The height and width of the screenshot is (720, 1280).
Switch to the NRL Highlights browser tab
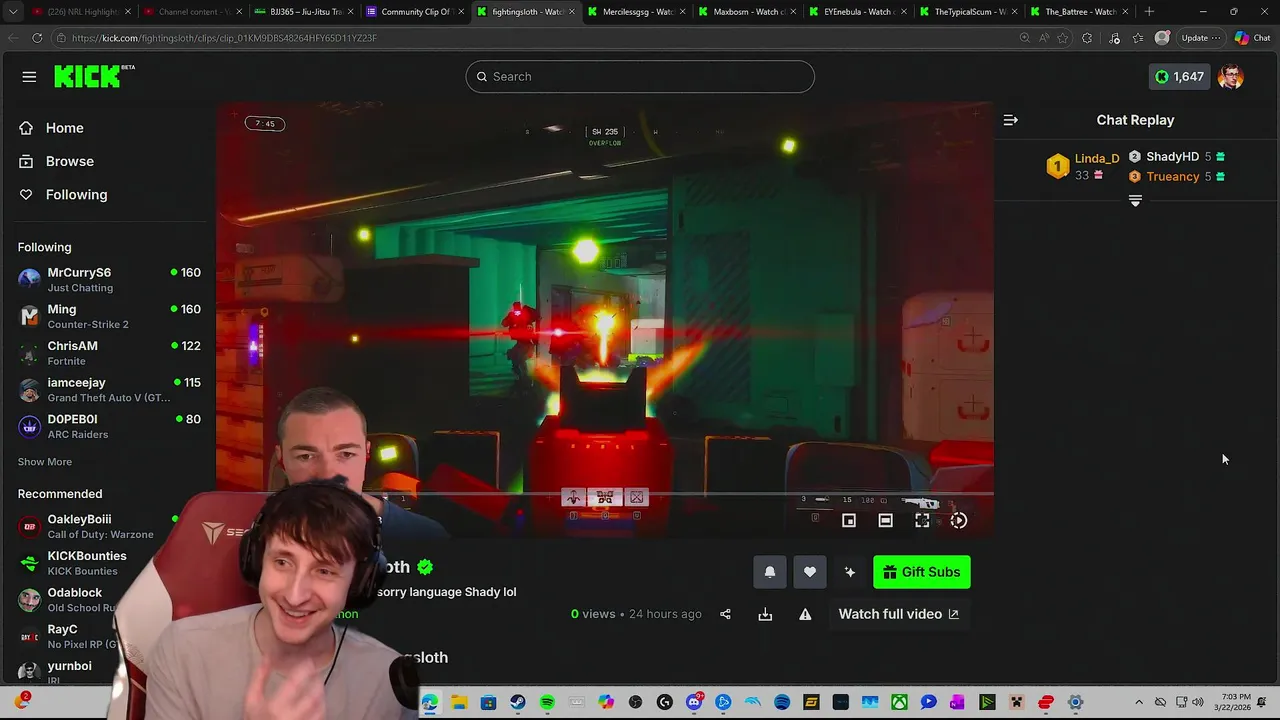(x=80, y=12)
